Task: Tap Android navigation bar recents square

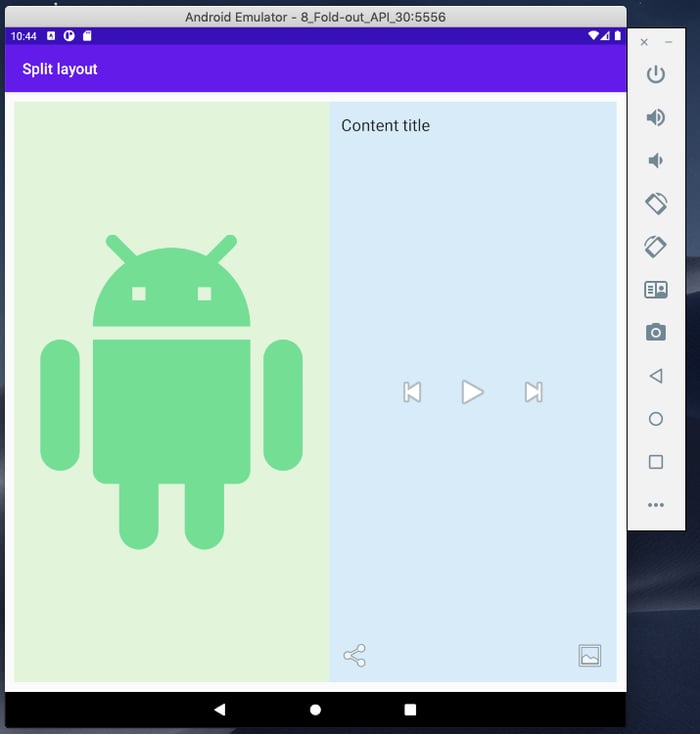Action: tap(410, 709)
